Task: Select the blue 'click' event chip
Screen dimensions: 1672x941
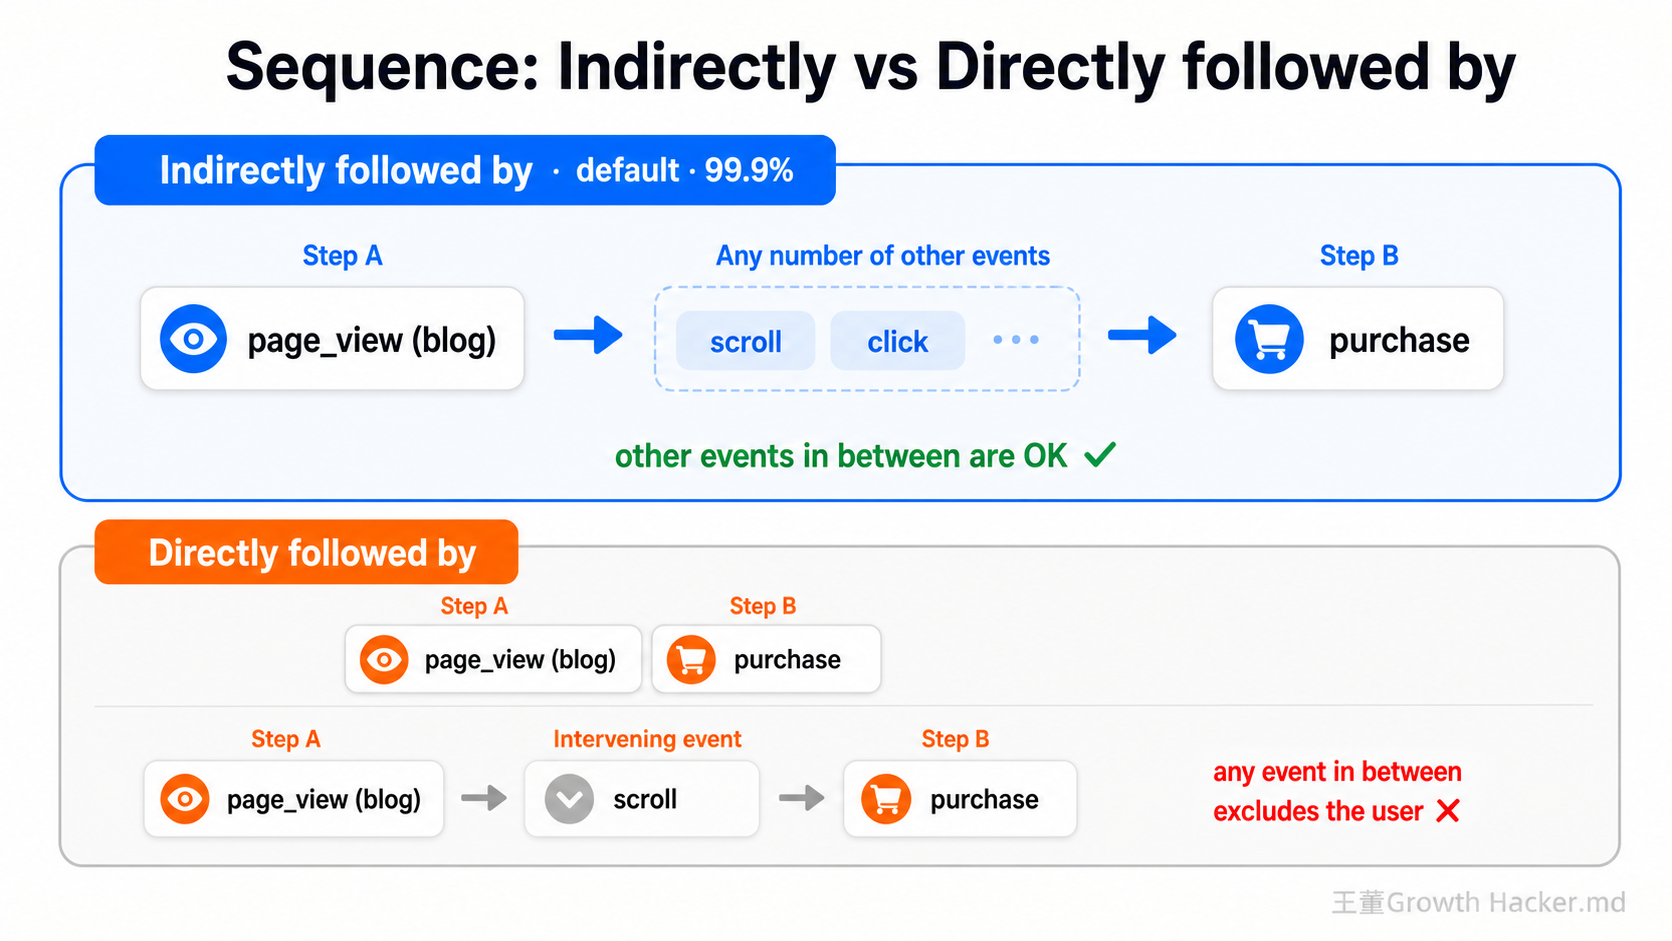Action: [x=898, y=341]
